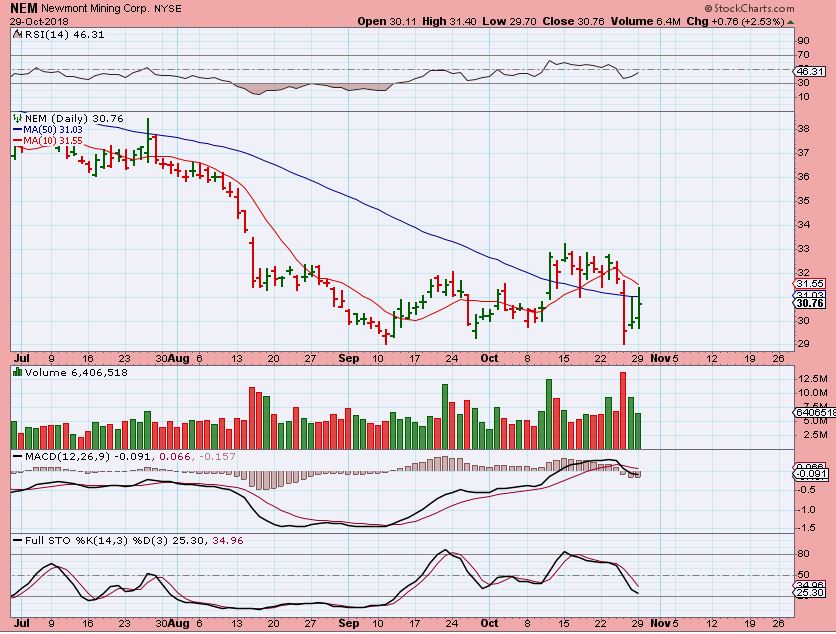Click the volume bars icon before Volume label

point(18,372)
